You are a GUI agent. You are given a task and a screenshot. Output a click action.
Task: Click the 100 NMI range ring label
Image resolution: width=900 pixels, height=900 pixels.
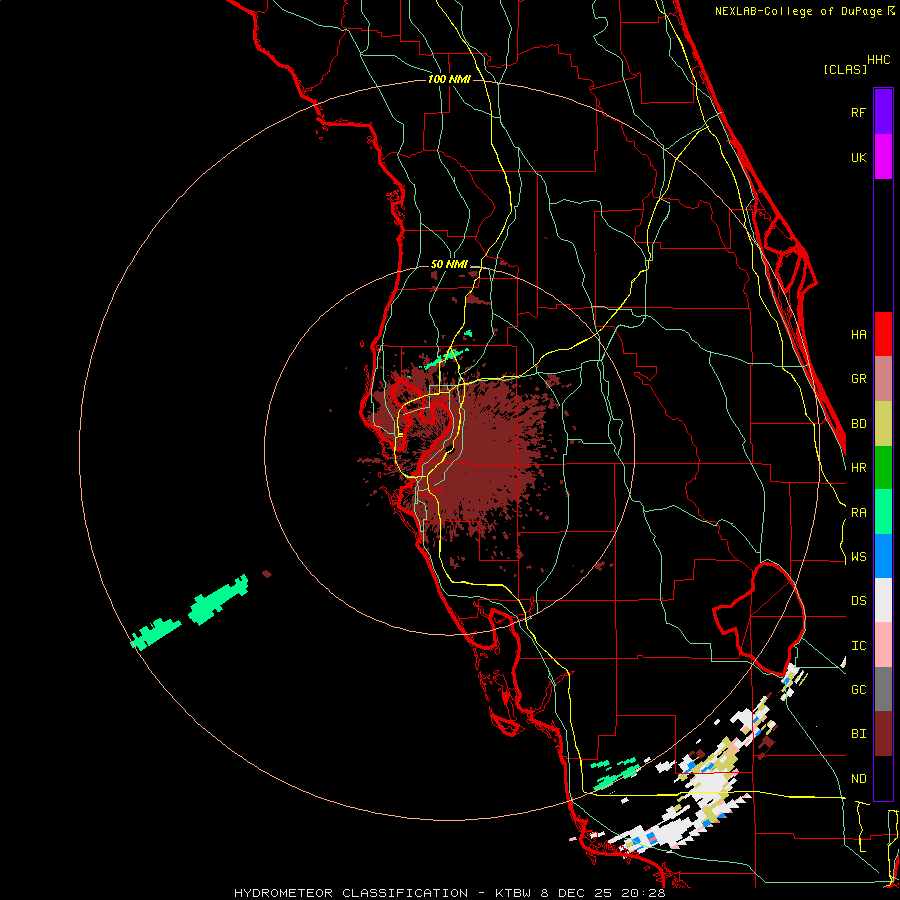pyautogui.click(x=449, y=79)
